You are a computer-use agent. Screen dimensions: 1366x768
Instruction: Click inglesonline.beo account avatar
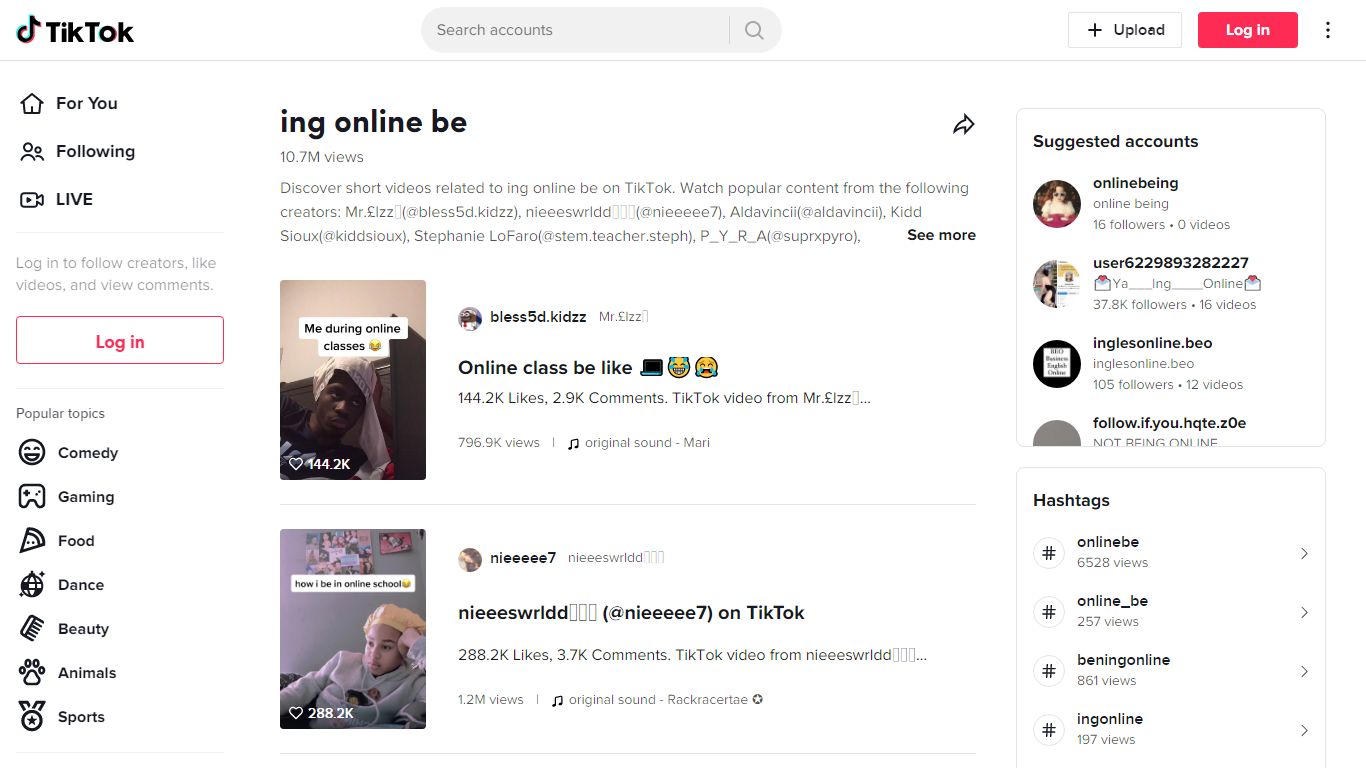1057,364
